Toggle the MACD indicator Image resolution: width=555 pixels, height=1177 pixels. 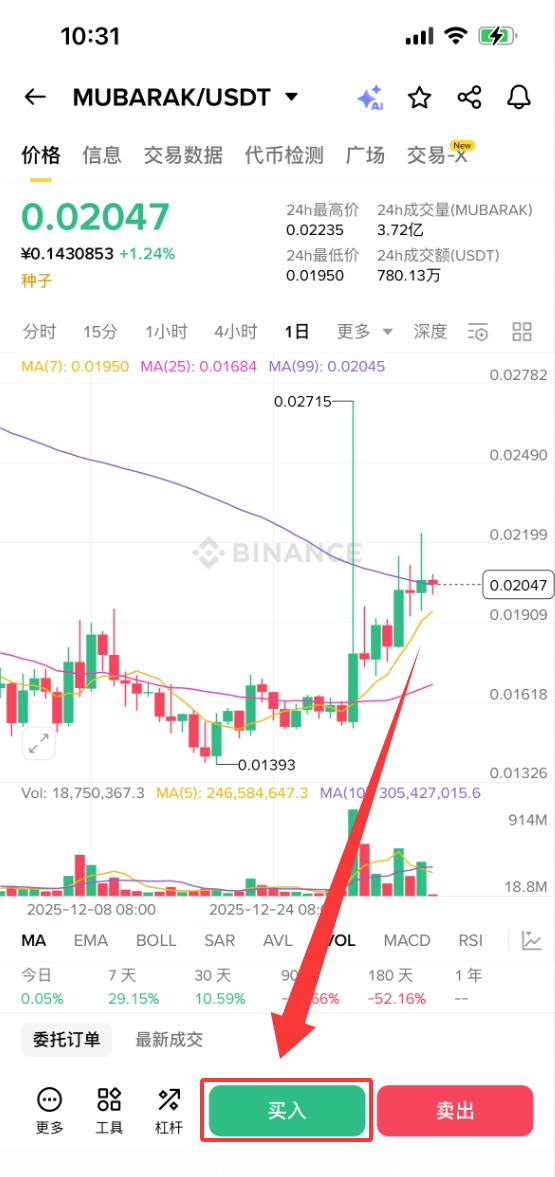coord(407,941)
